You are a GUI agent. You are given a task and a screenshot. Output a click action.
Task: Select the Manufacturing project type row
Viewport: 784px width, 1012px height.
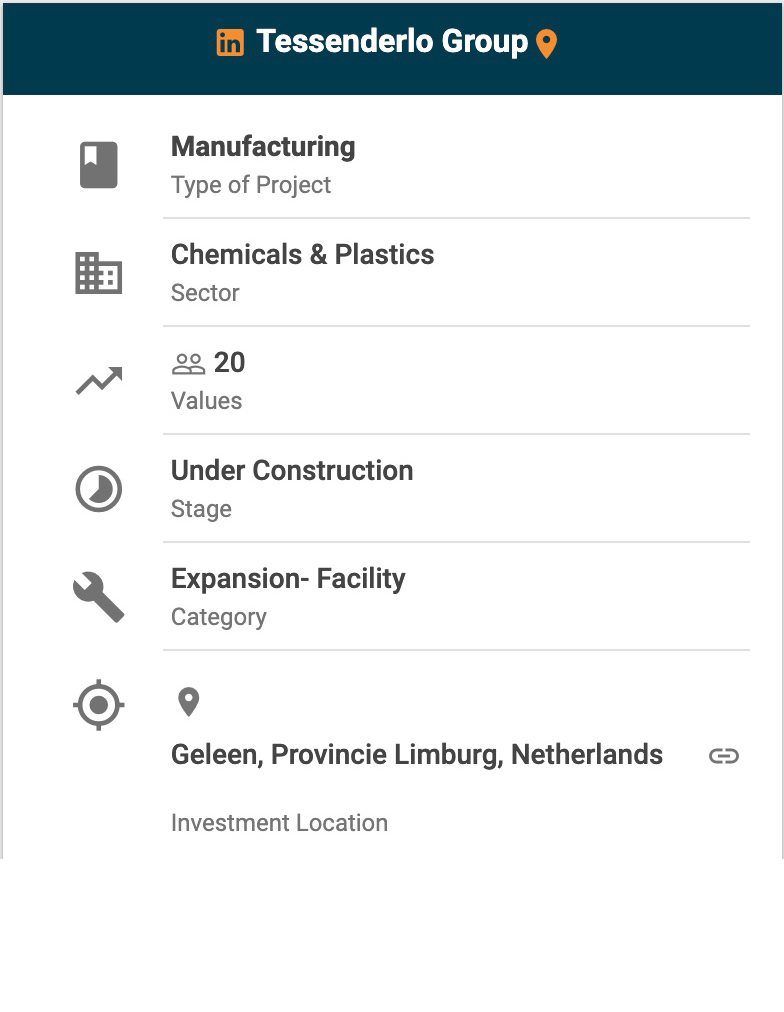click(x=456, y=165)
